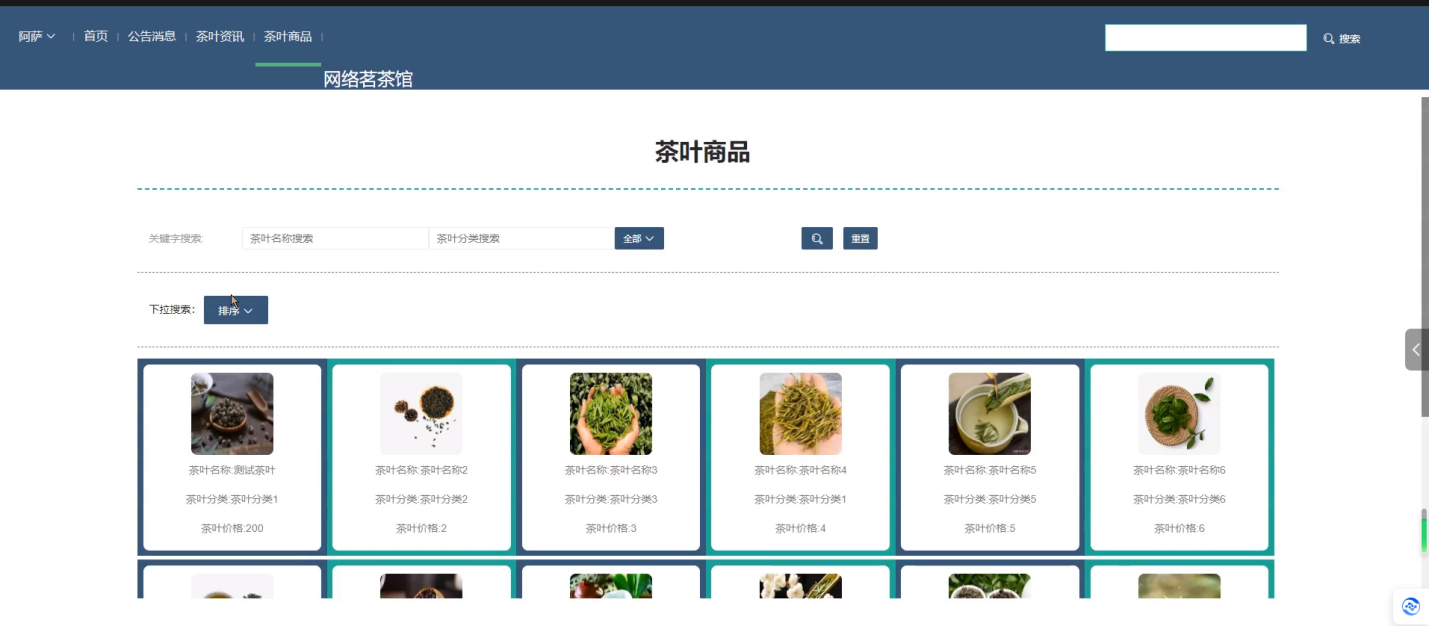Click the 重置 reset button
The height and width of the screenshot is (626, 1429).
coord(860,239)
